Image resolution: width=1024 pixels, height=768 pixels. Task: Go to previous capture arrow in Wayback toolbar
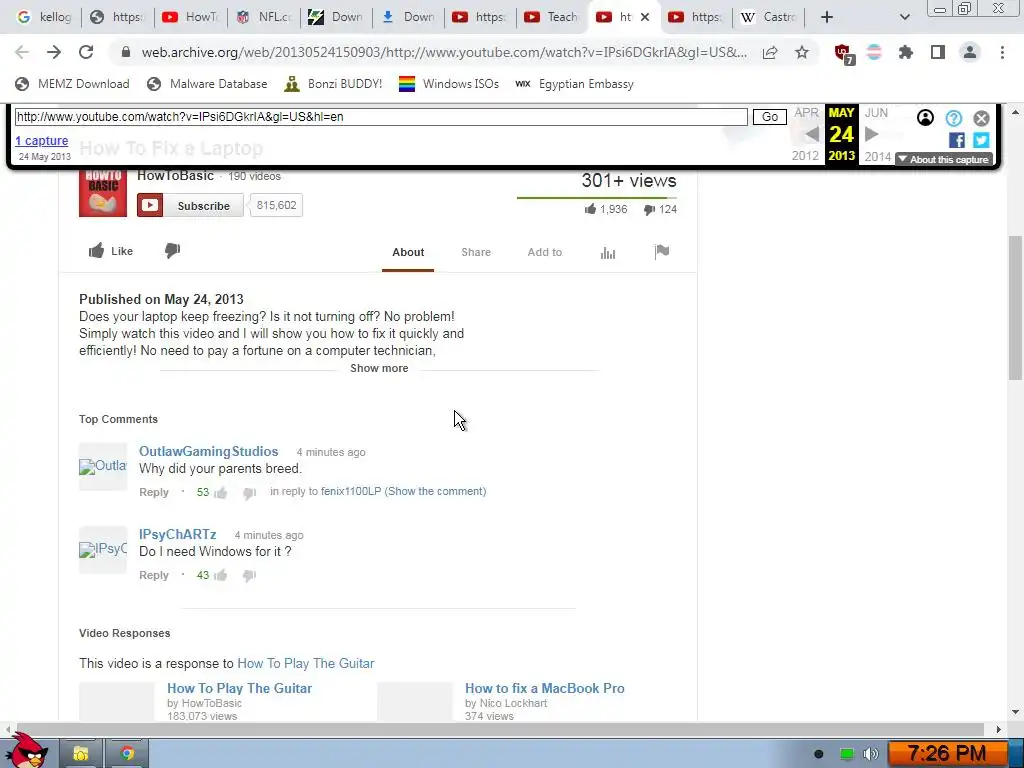click(x=812, y=135)
